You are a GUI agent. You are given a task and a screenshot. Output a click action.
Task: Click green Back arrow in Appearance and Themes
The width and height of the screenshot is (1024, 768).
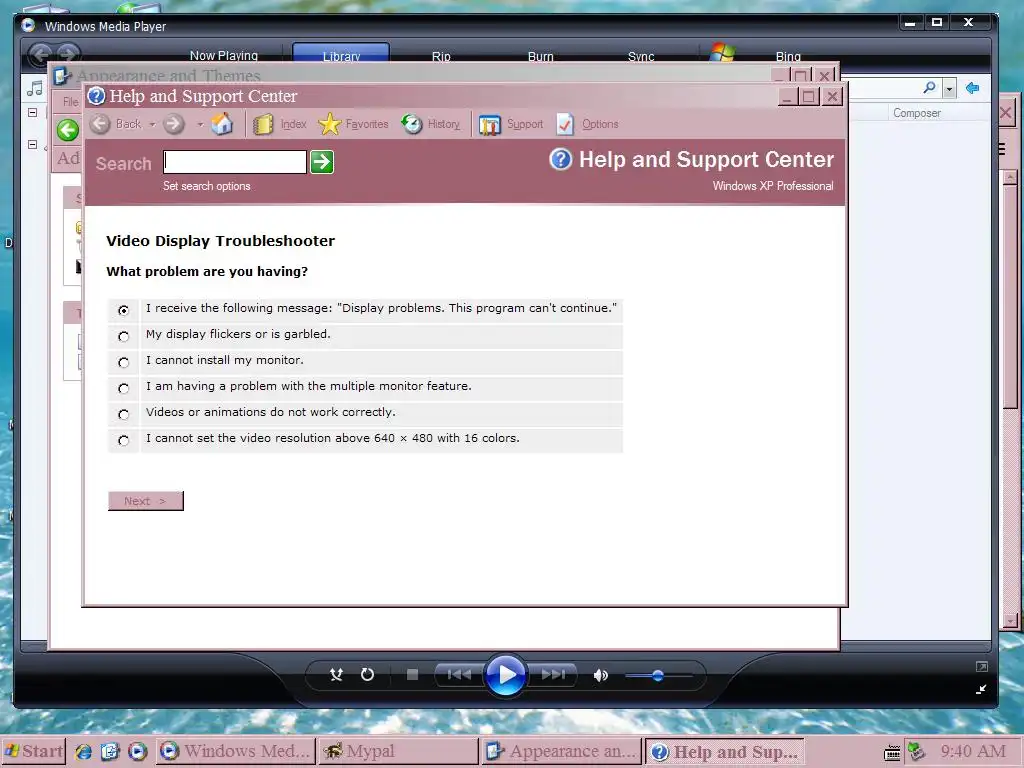pyautogui.click(x=68, y=130)
